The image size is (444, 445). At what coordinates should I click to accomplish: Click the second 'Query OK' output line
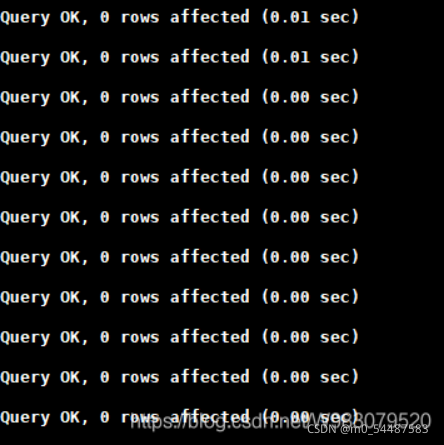click(179, 57)
